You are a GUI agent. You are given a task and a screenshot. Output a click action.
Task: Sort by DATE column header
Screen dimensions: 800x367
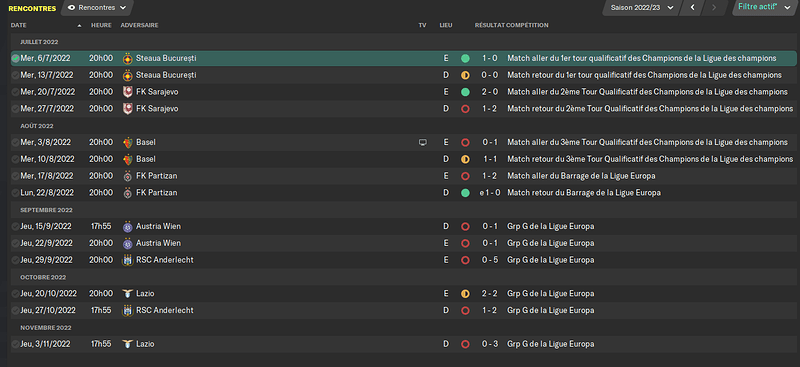click(18, 25)
